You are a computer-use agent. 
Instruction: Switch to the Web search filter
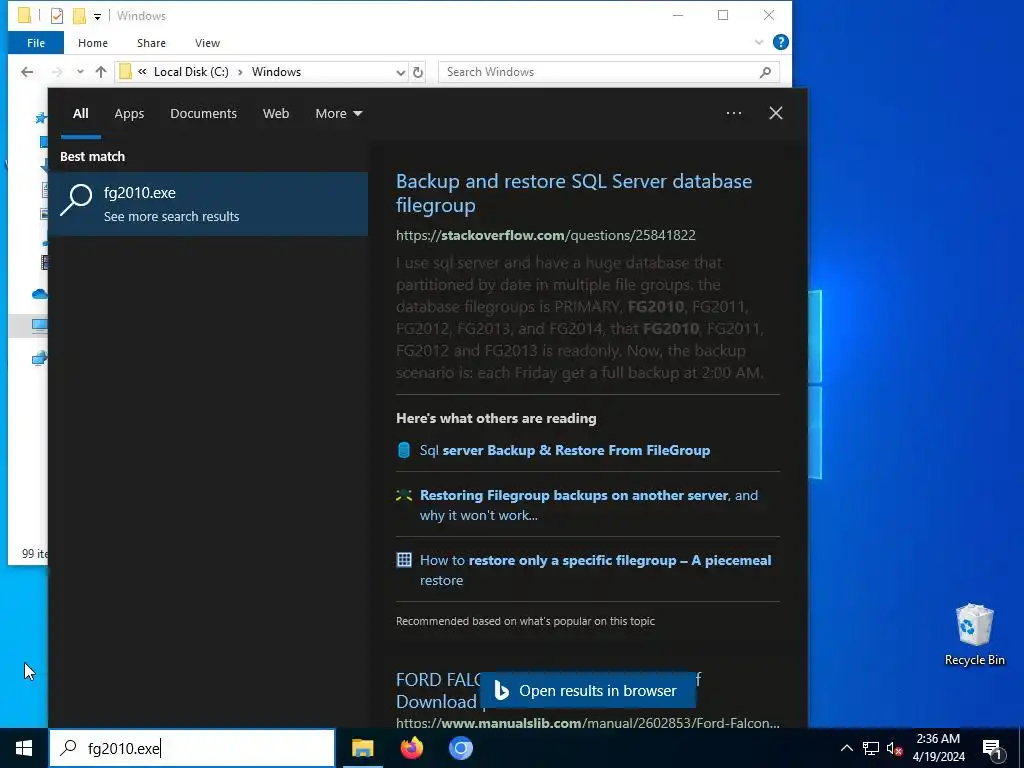coord(276,113)
